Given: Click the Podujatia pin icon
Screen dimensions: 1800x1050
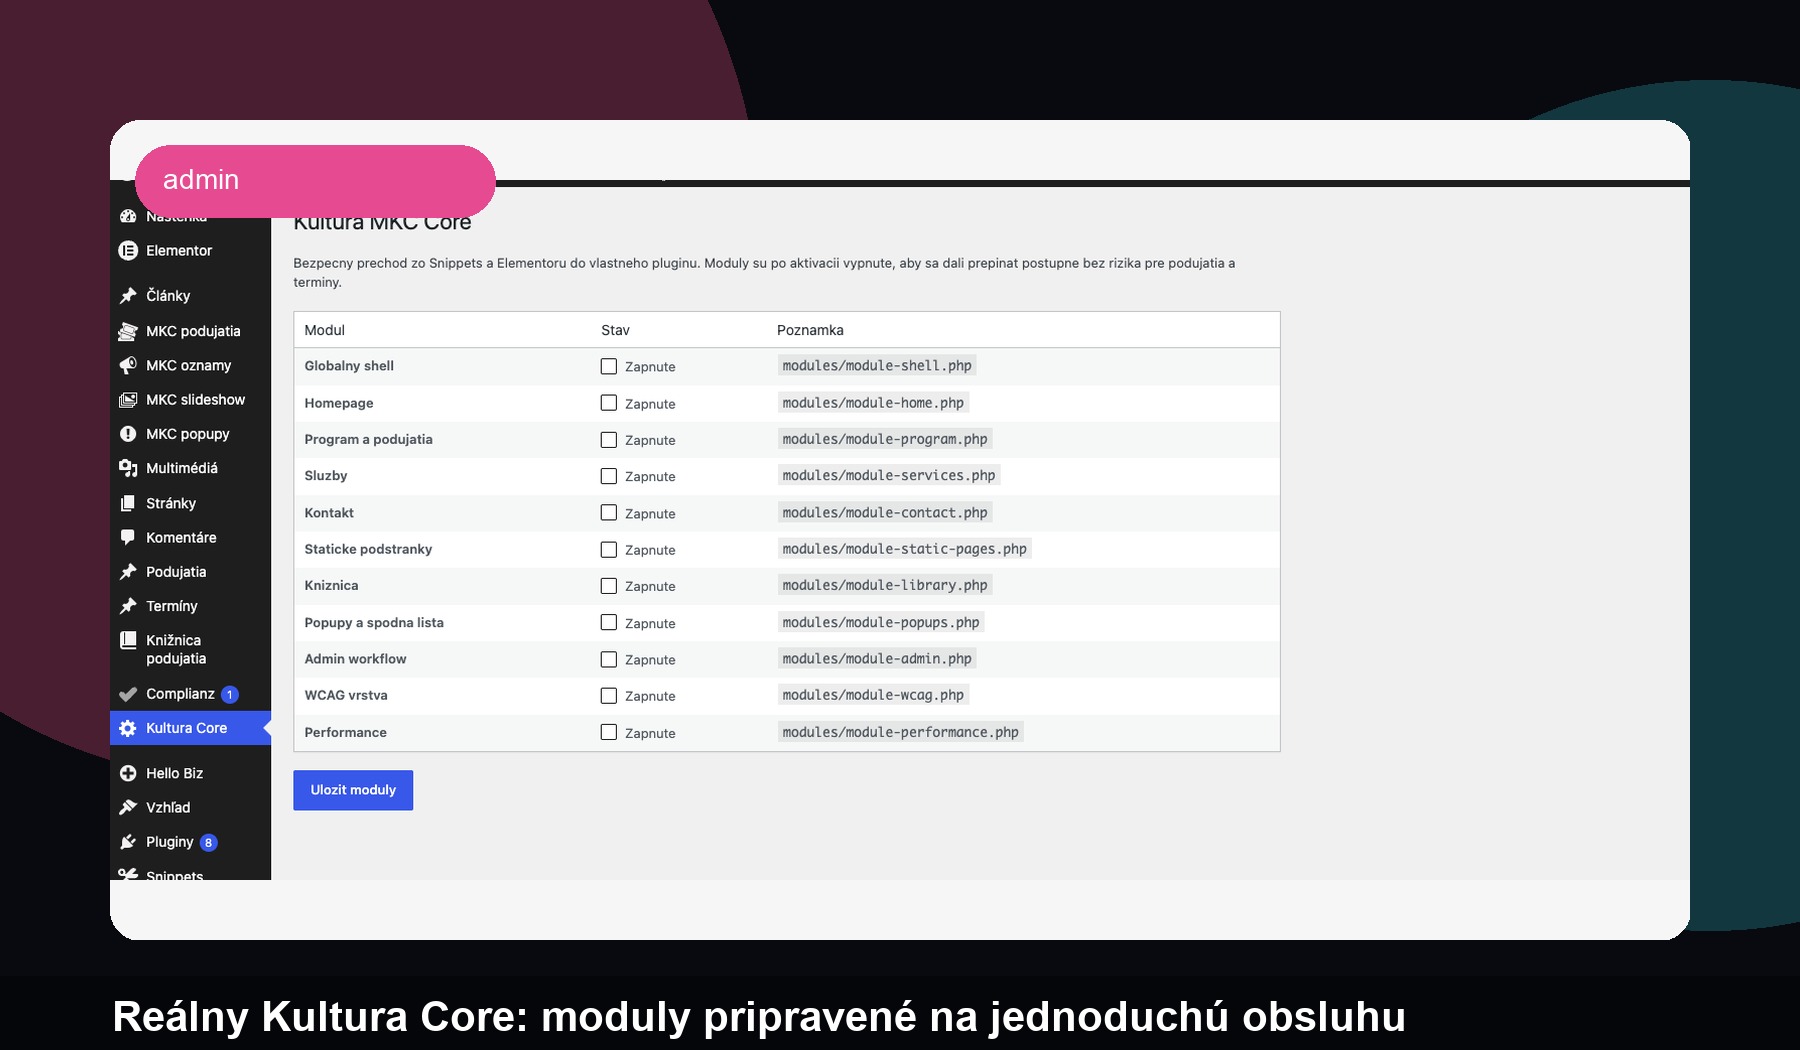Looking at the screenshot, I should (x=128, y=572).
